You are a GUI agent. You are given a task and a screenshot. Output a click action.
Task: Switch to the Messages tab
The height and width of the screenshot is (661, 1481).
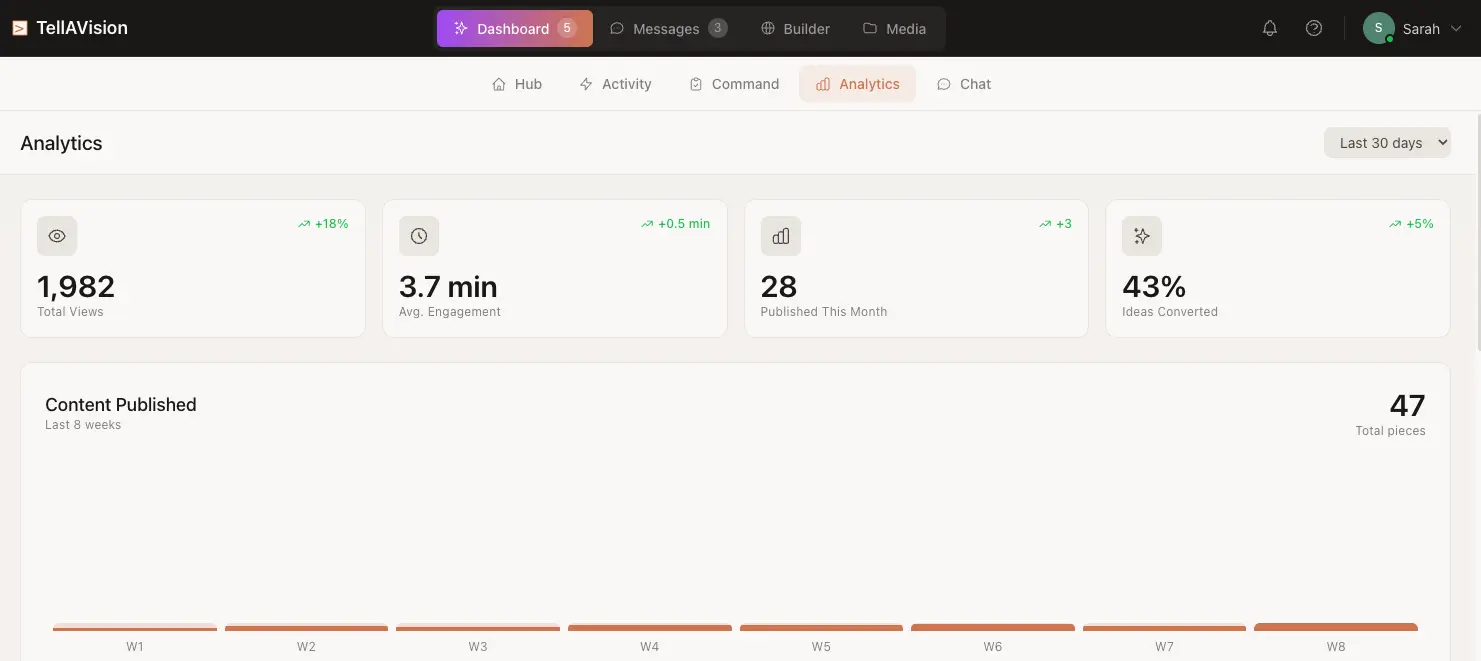tap(668, 29)
